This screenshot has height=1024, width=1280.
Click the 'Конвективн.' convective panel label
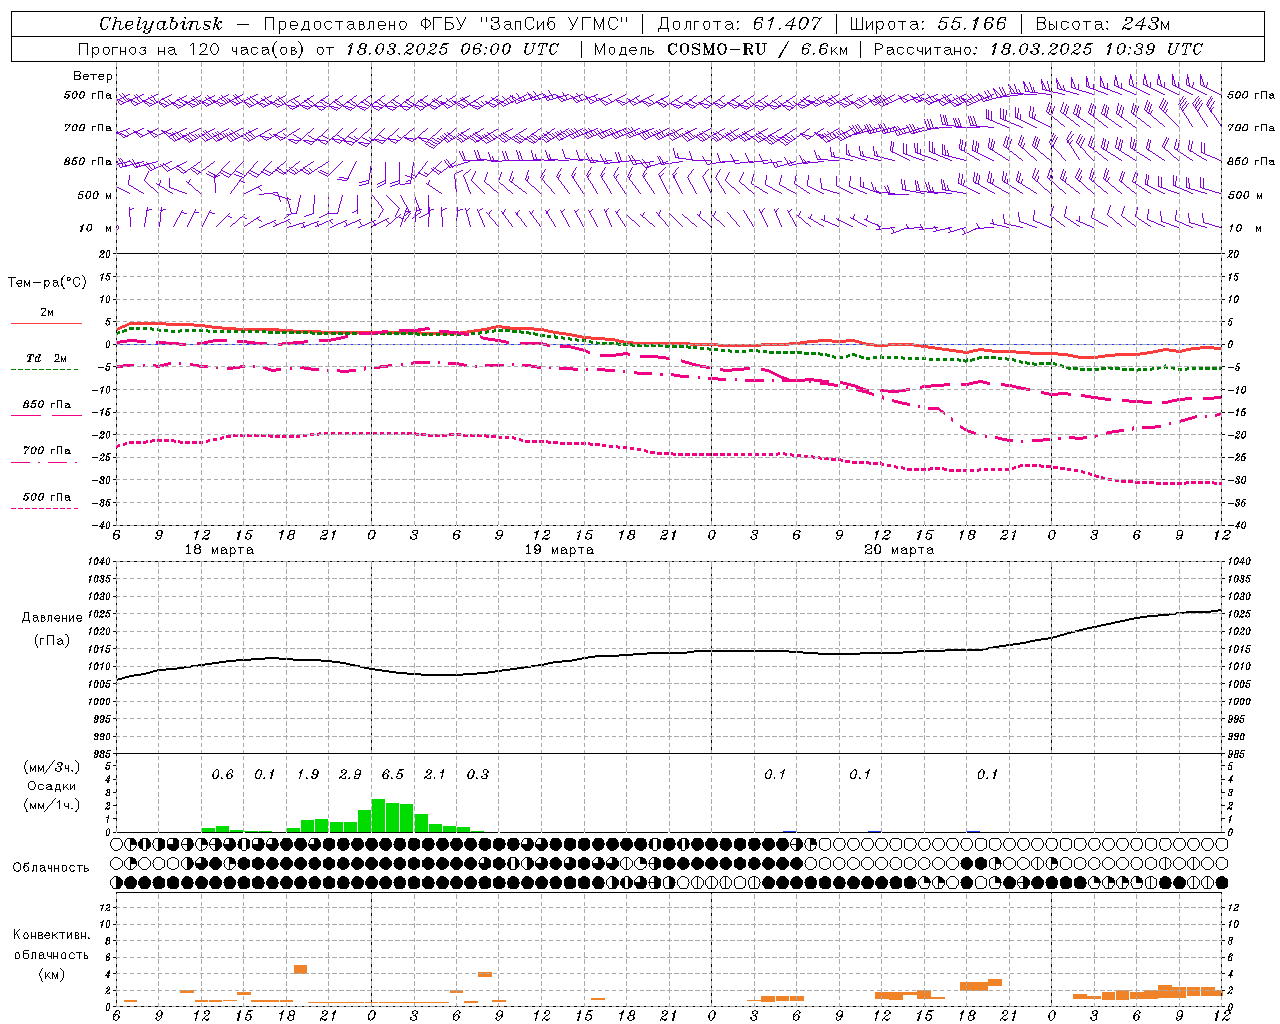pos(51,935)
